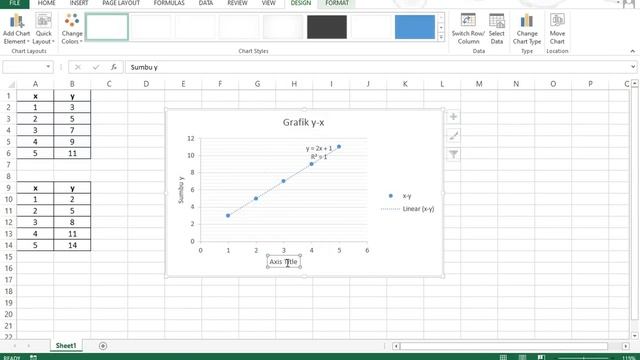Open the DATA tab
This screenshot has width=640, height=360.
(x=206, y=3)
